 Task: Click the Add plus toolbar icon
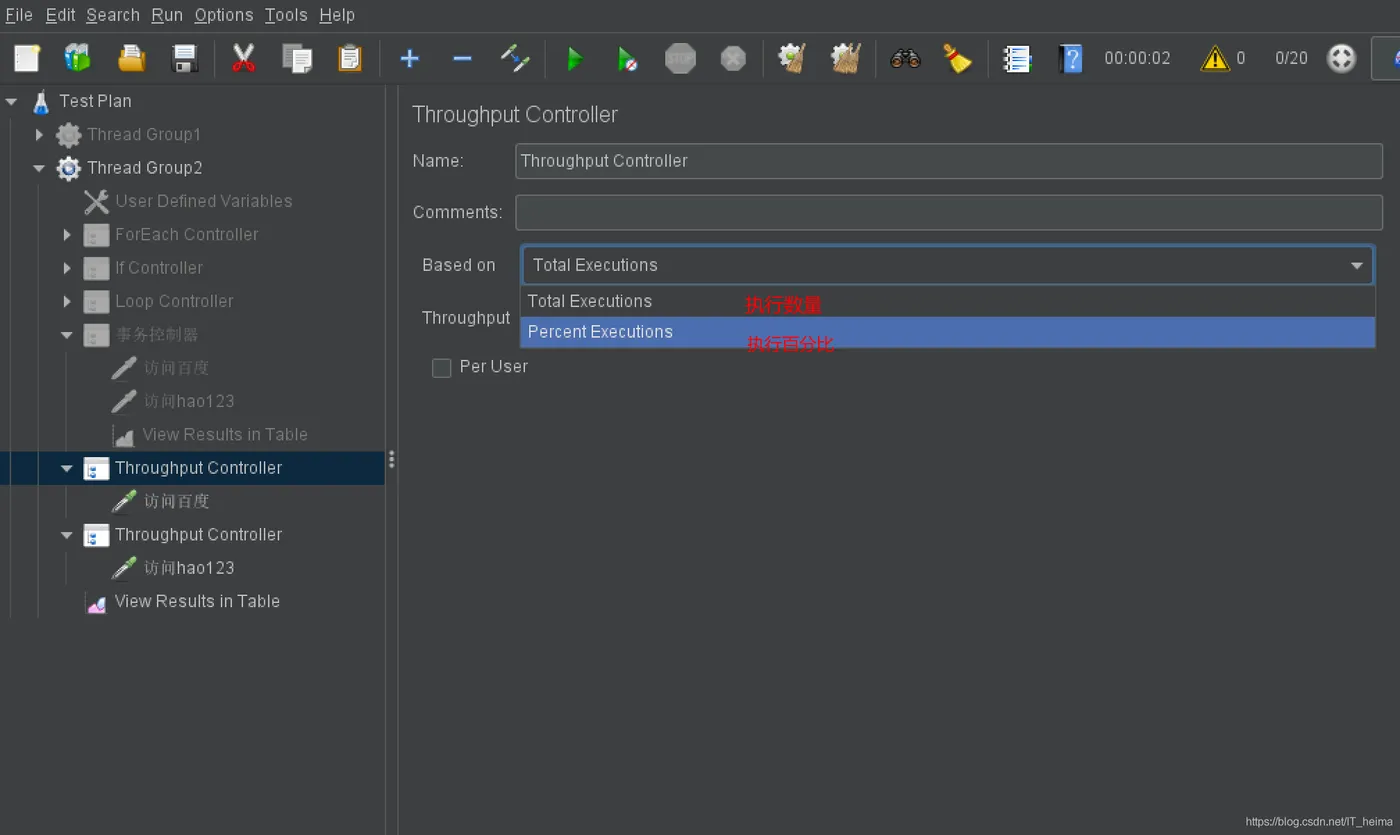[409, 59]
